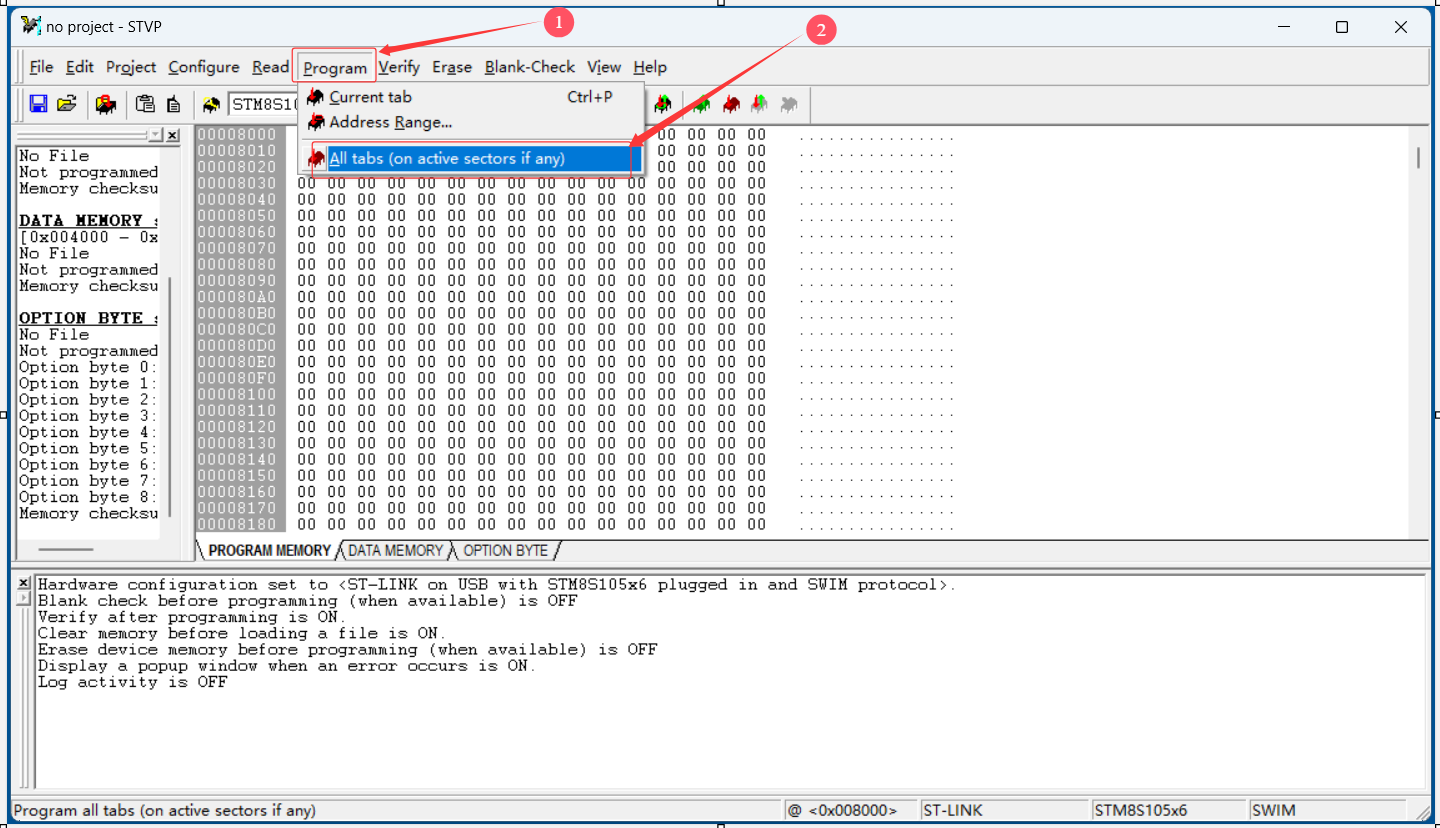Click the hex view vertical scrollbar thumb

(x=1418, y=157)
